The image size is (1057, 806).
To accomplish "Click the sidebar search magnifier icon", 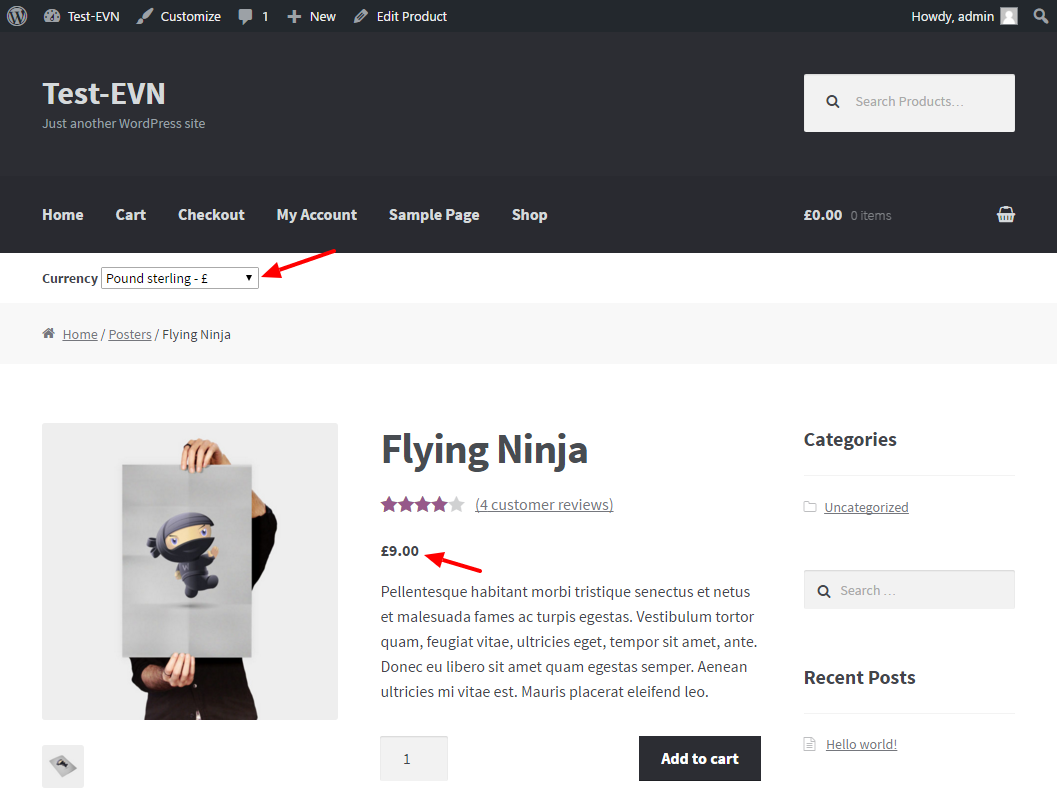I will coord(824,591).
